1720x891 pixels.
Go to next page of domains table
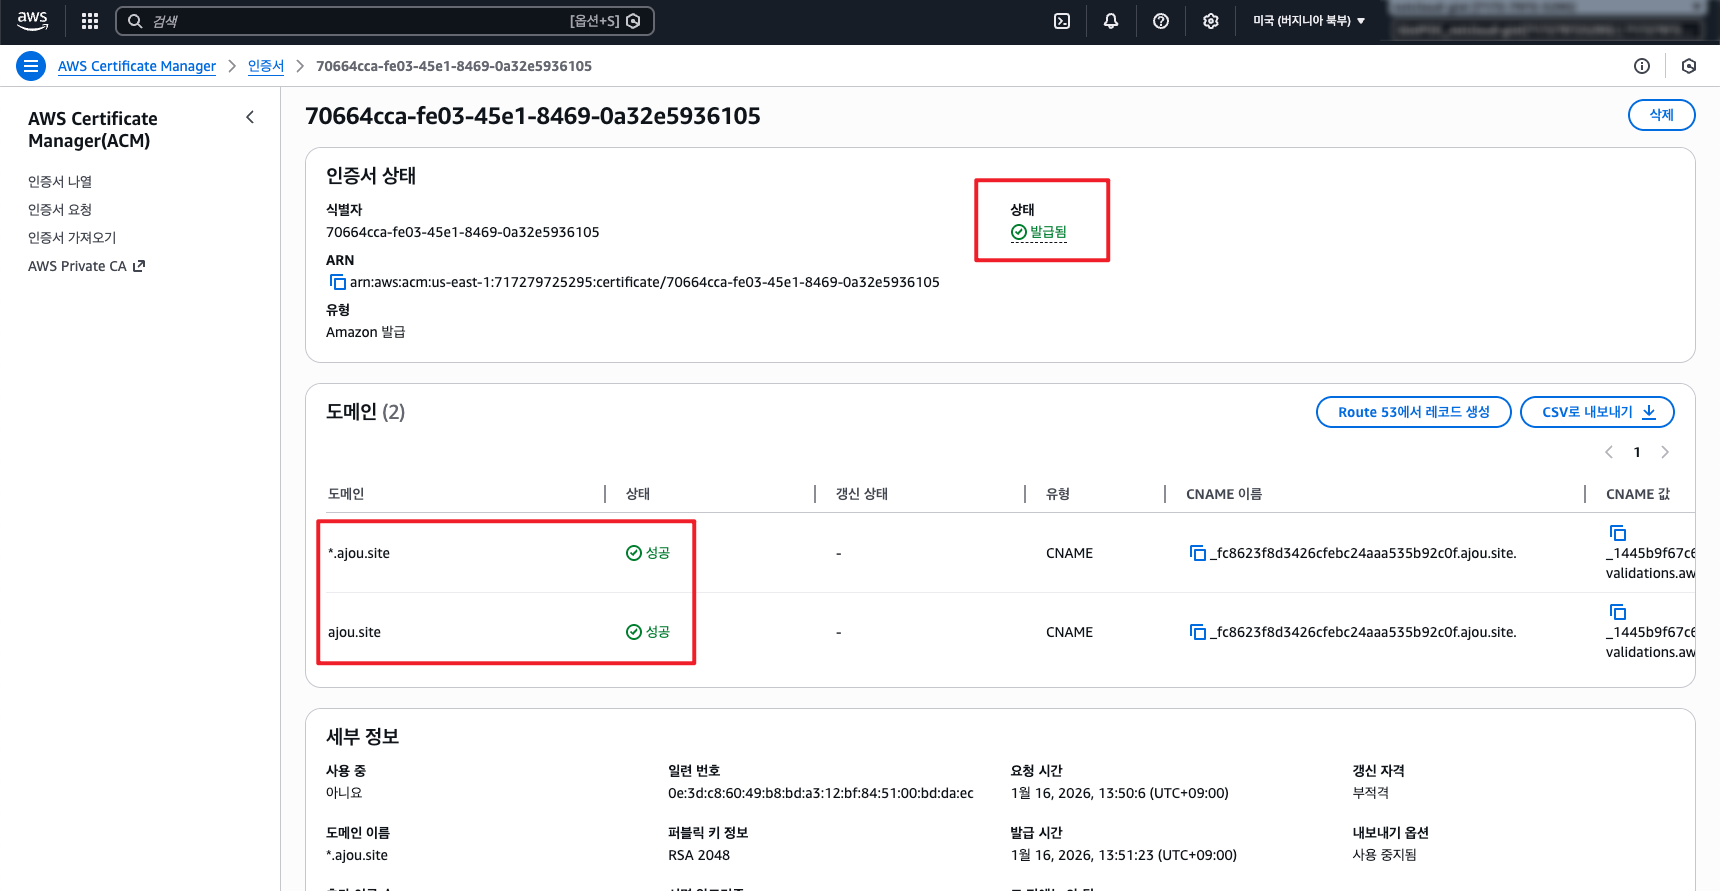(x=1665, y=452)
